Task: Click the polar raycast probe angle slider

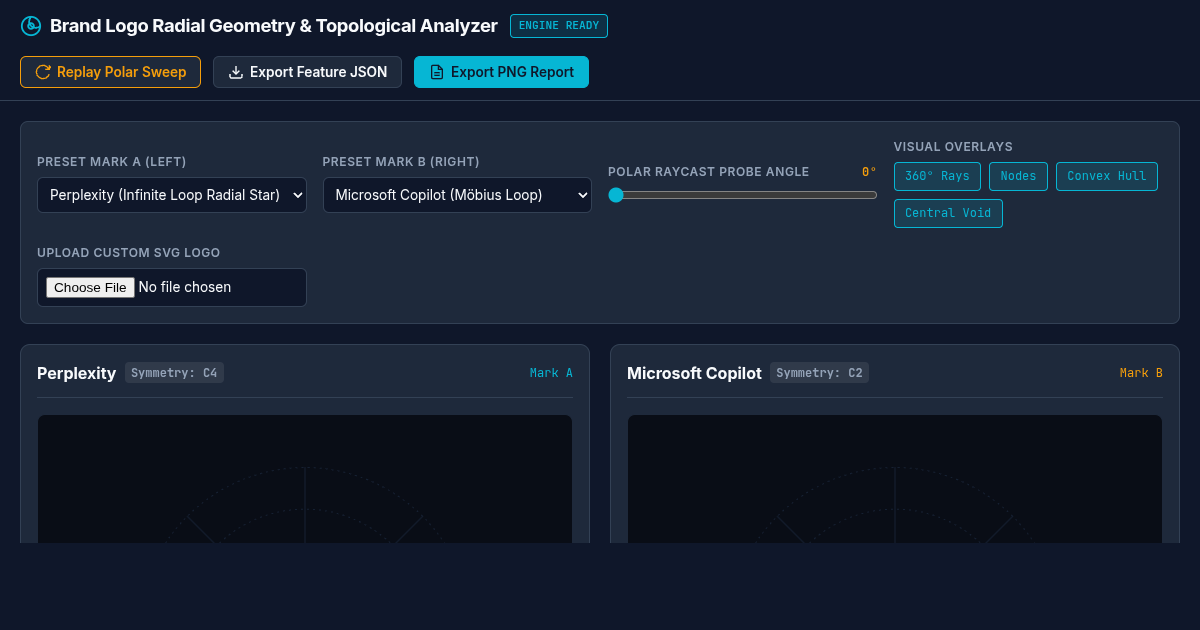Action: (742, 195)
